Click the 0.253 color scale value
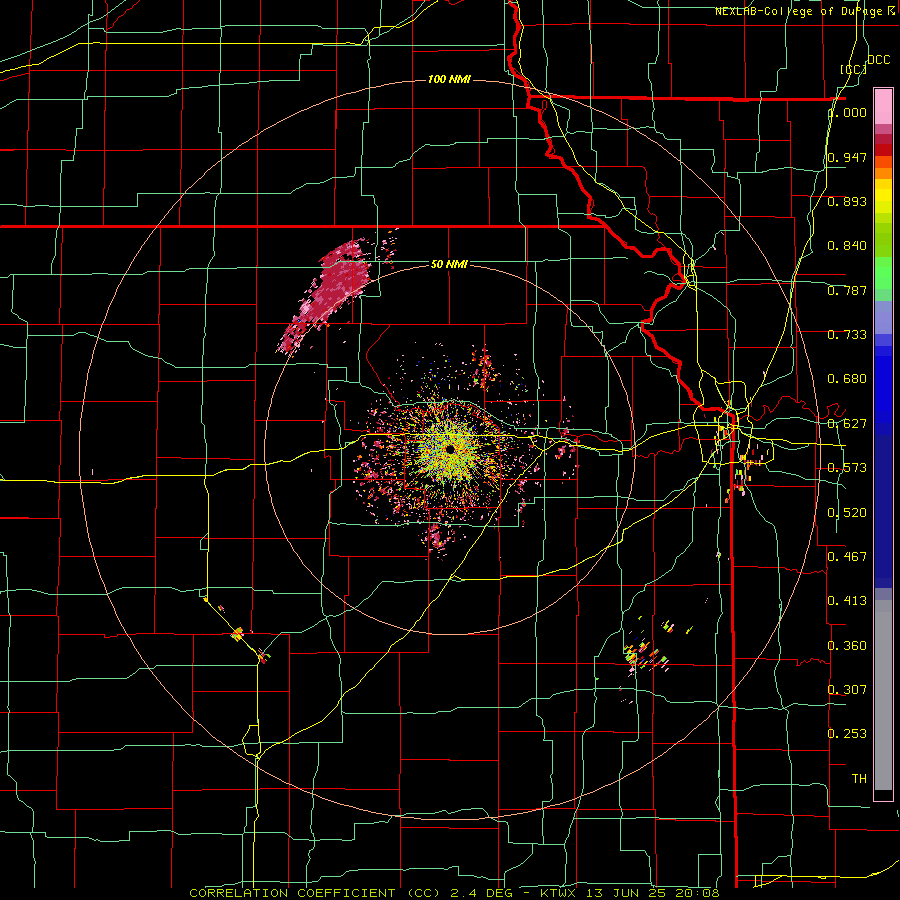The height and width of the screenshot is (900, 900). click(x=847, y=734)
